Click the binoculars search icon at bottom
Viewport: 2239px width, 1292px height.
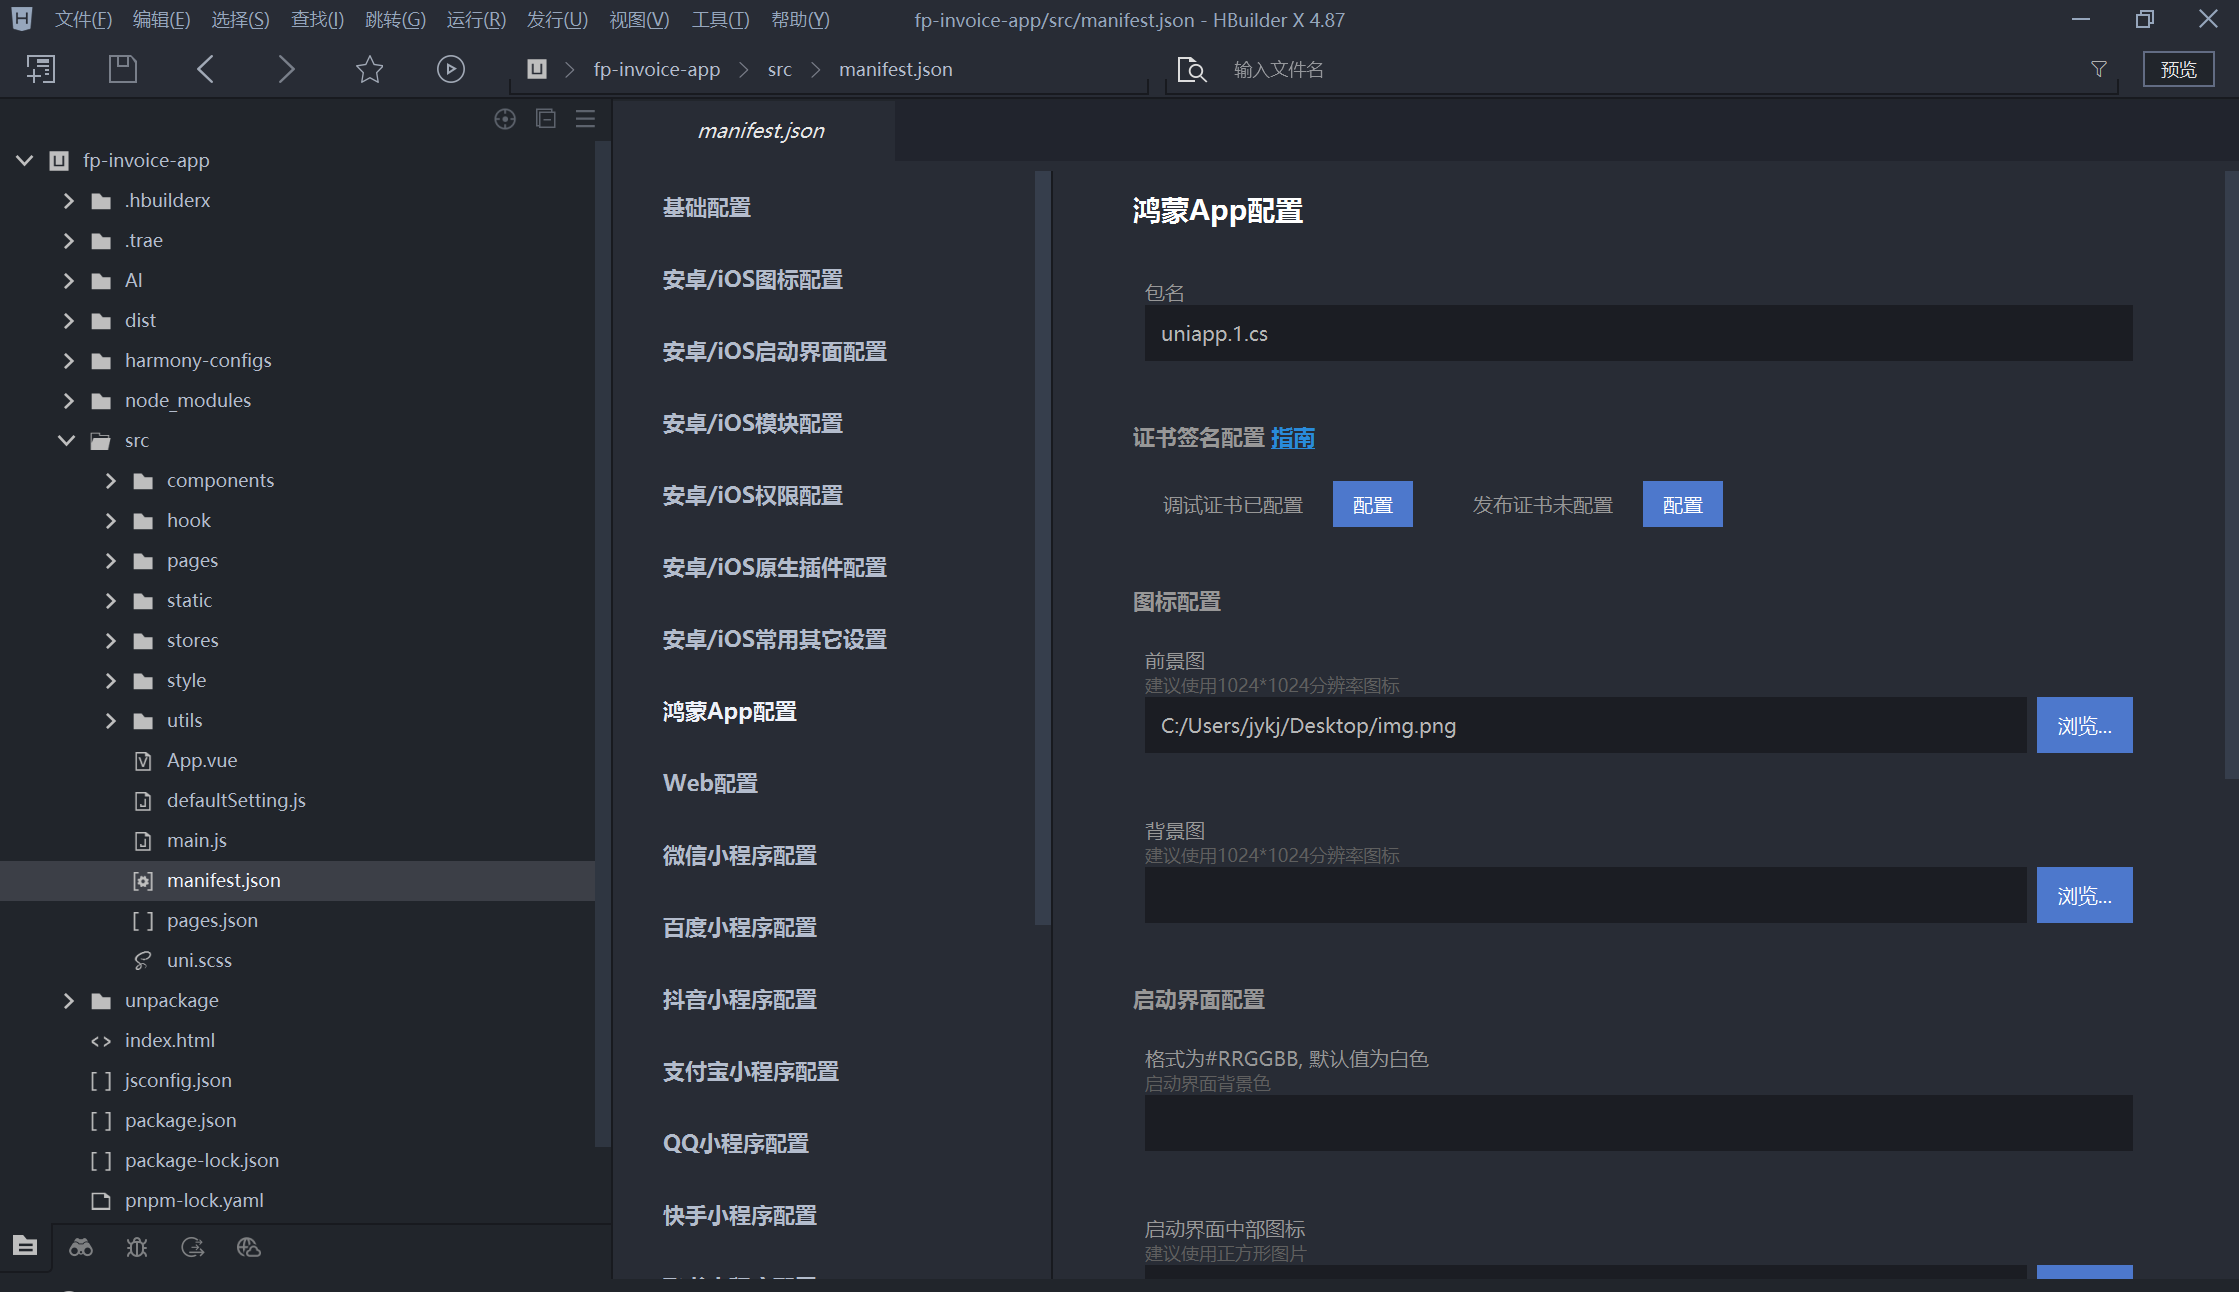tap(81, 1247)
